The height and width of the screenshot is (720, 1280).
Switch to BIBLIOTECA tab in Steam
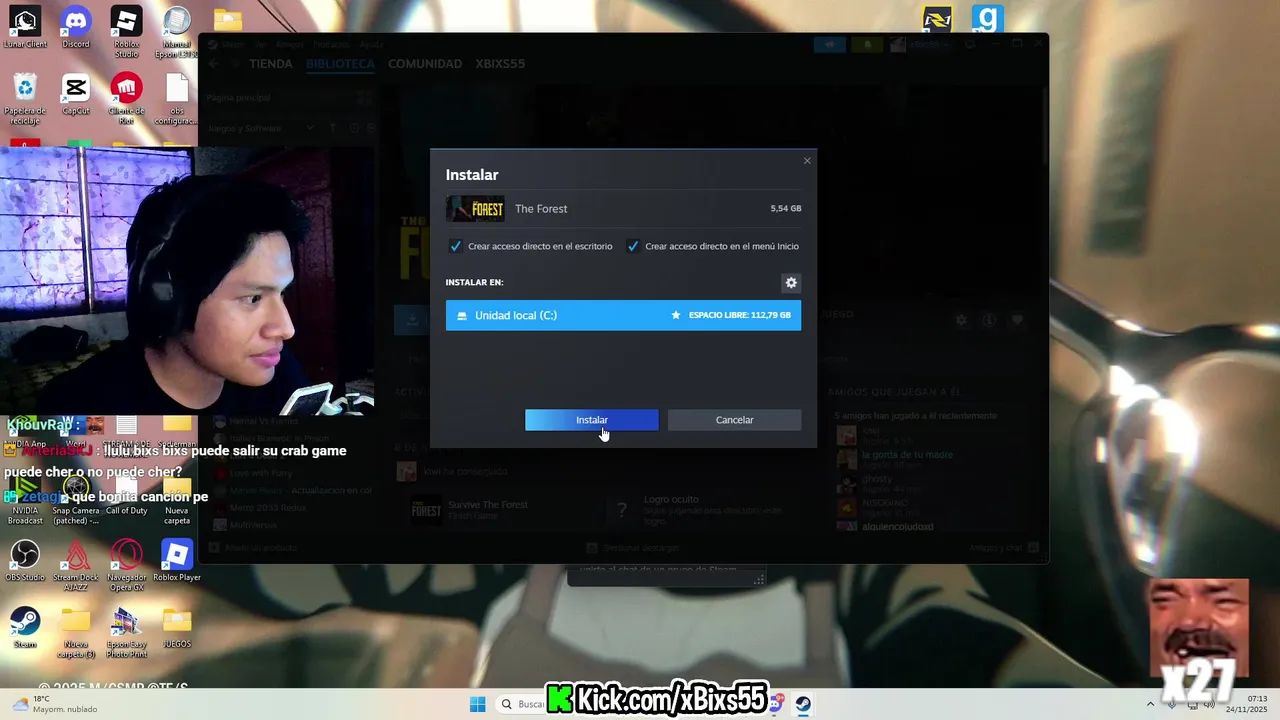(x=340, y=64)
